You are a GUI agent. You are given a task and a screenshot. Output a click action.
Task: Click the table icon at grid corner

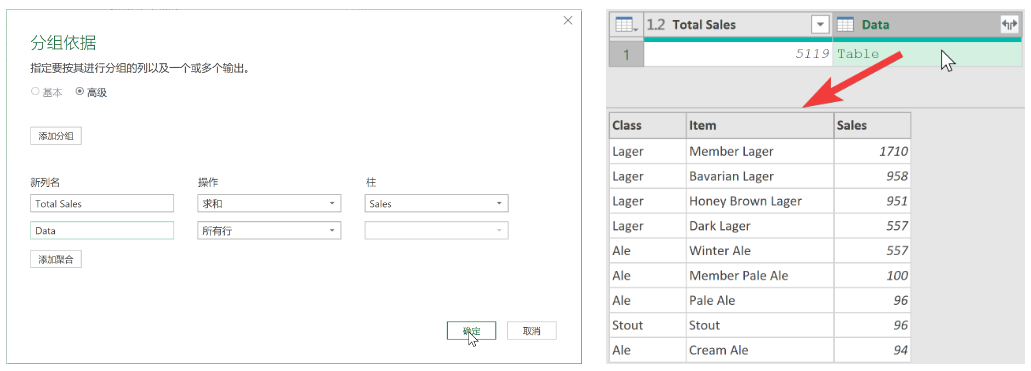625,25
